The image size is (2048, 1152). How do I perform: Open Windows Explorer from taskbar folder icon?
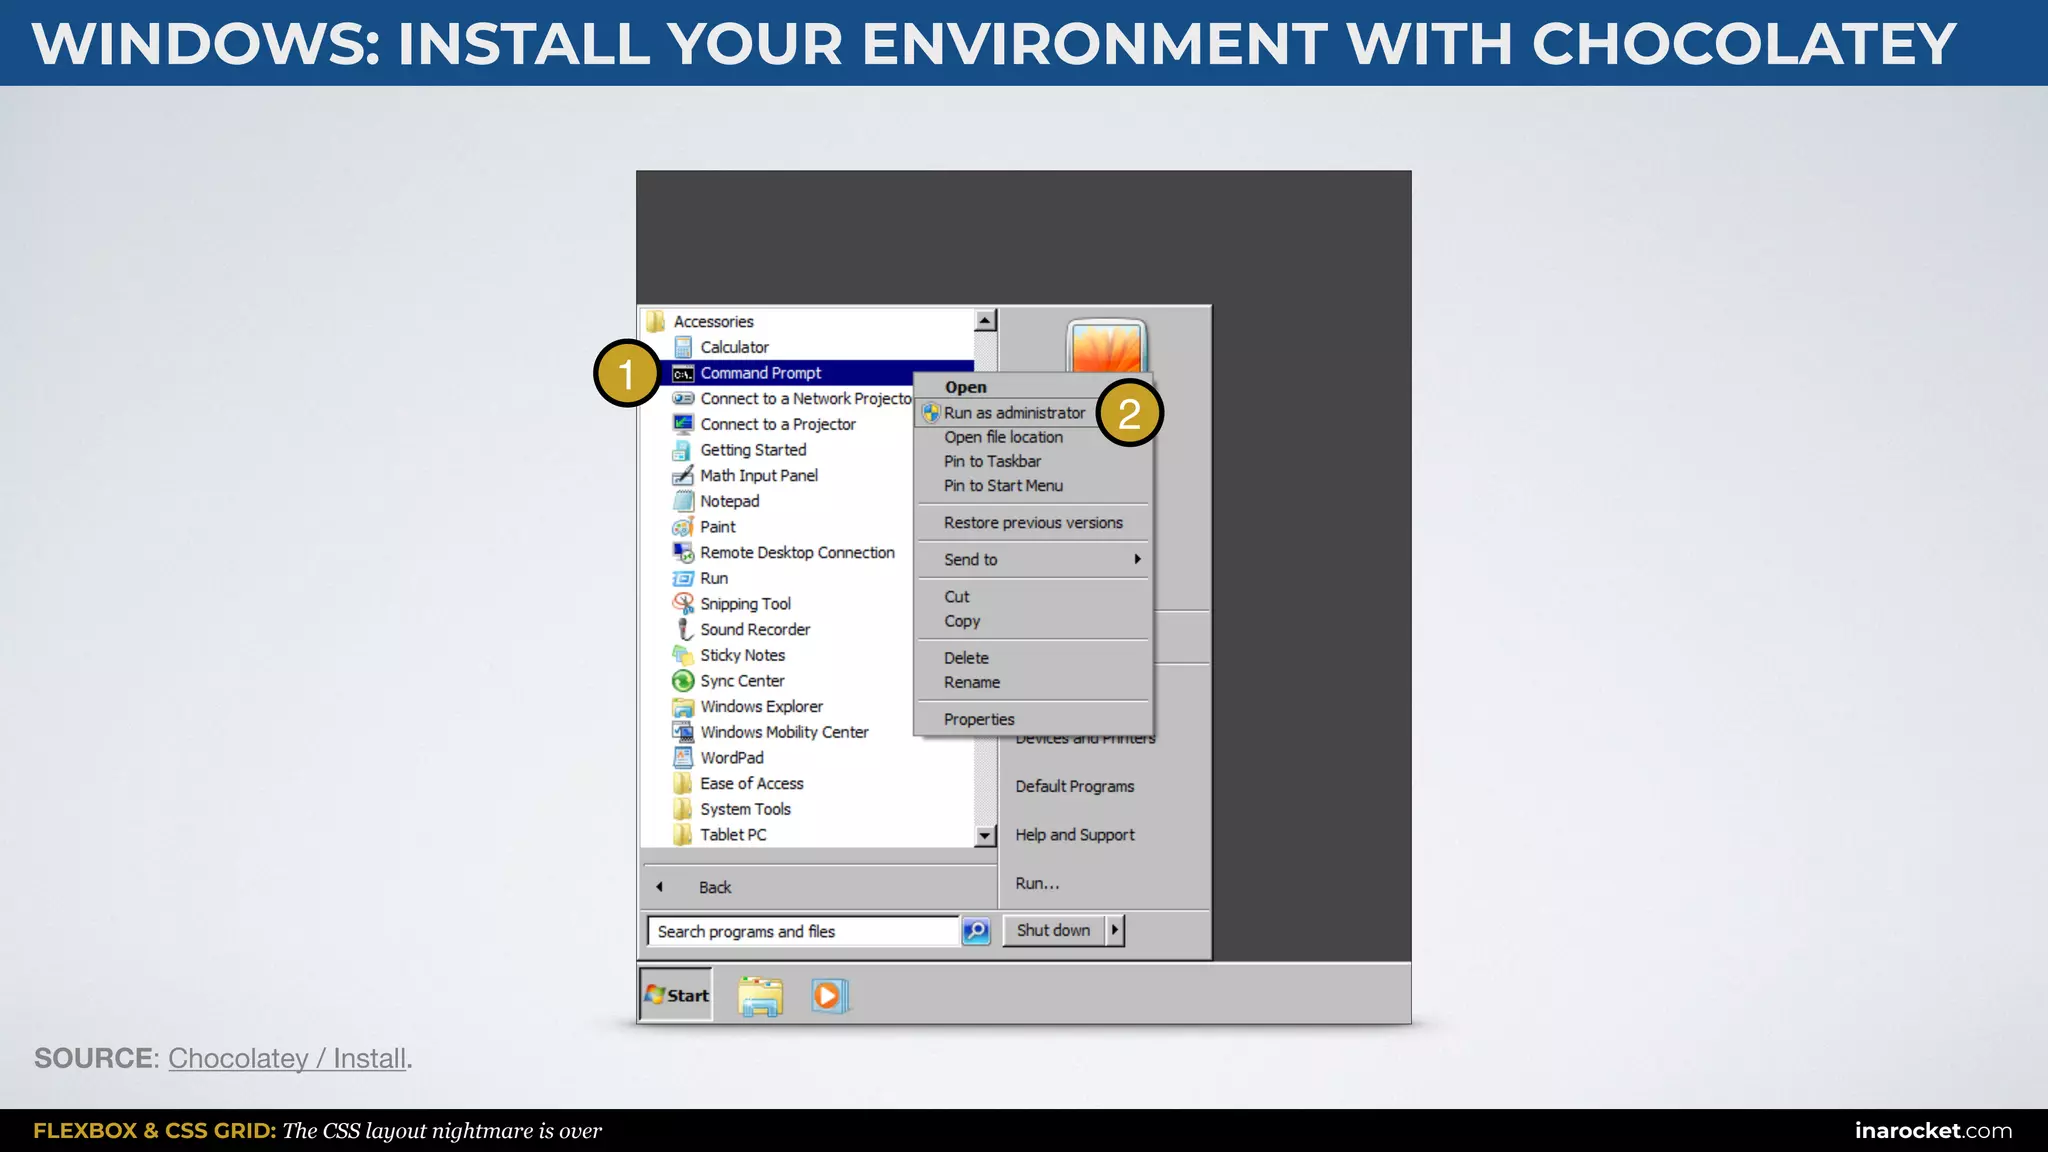click(760, 996)
